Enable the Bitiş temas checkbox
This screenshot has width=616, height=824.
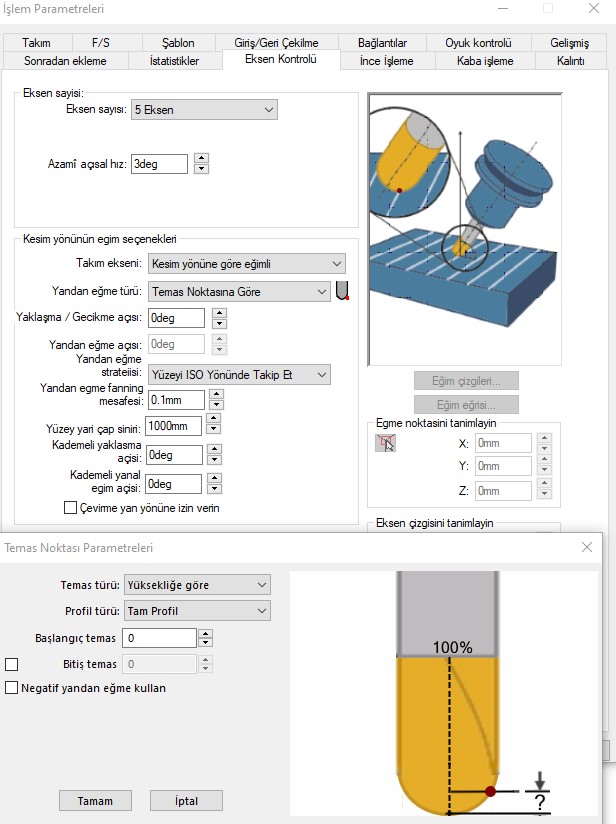click(x=12, y=664)
